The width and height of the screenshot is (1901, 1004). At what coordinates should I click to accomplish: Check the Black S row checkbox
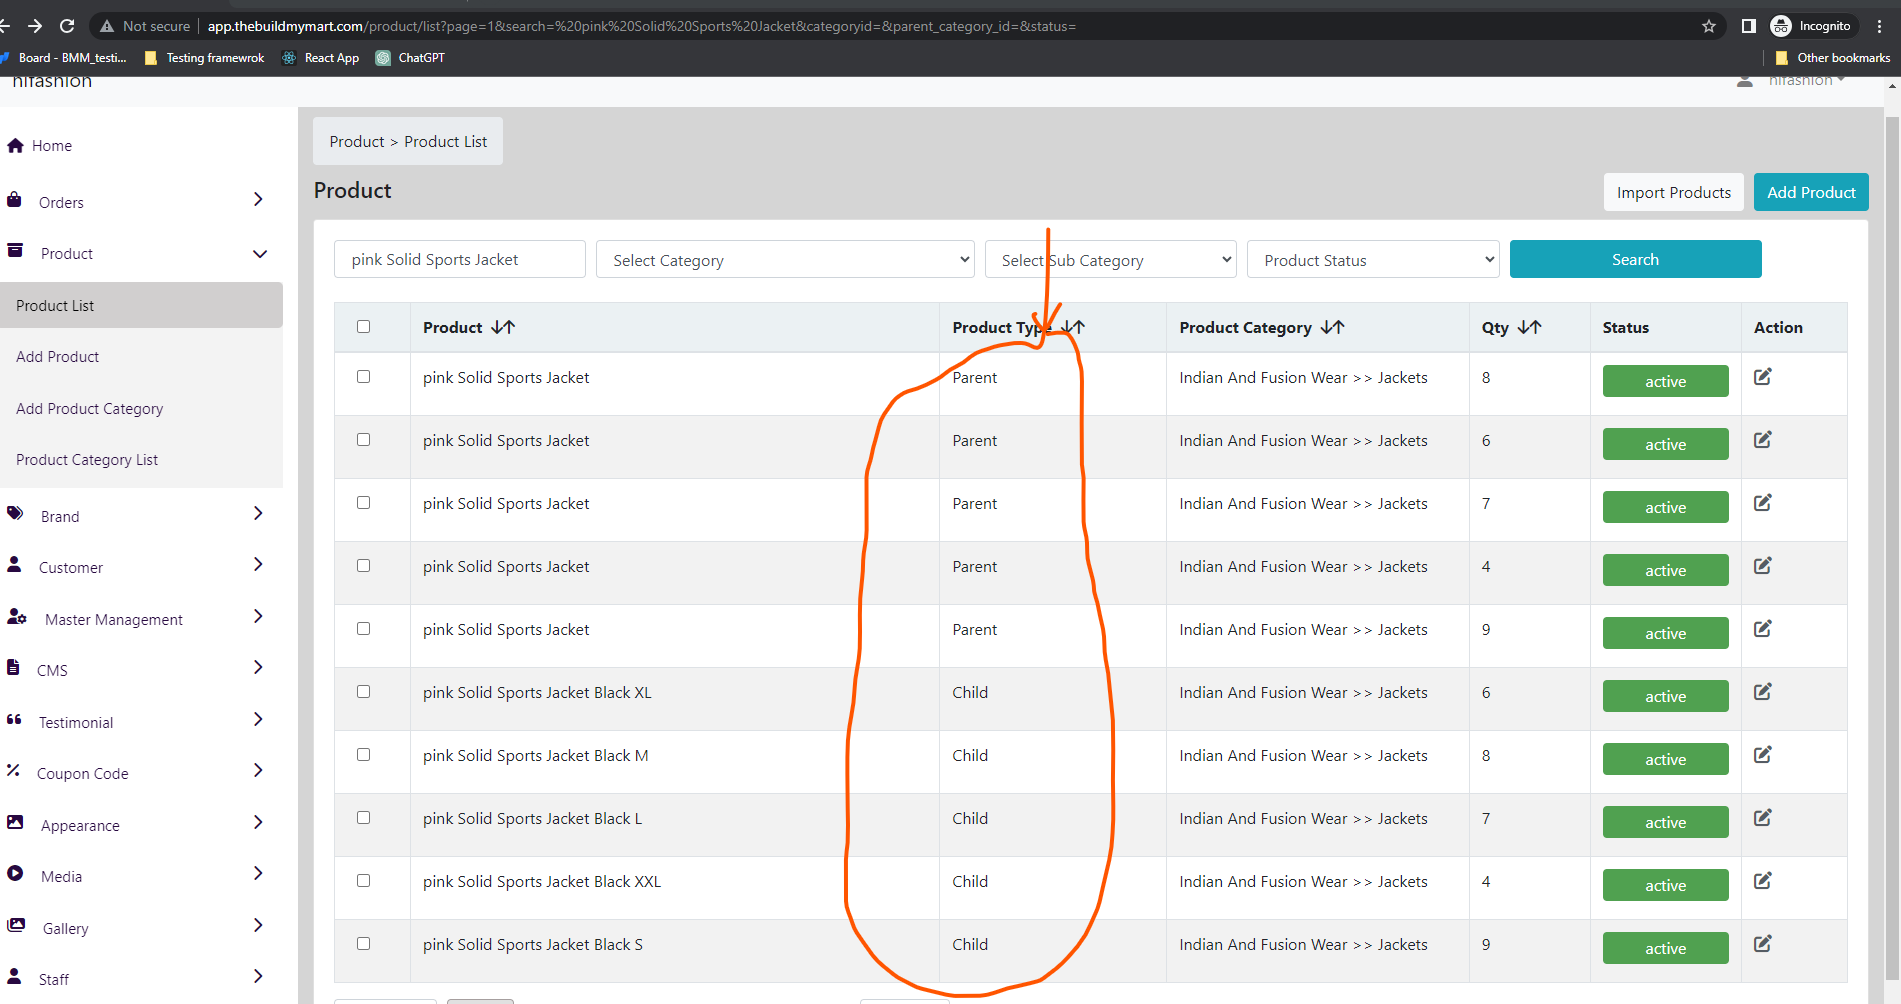363,944
